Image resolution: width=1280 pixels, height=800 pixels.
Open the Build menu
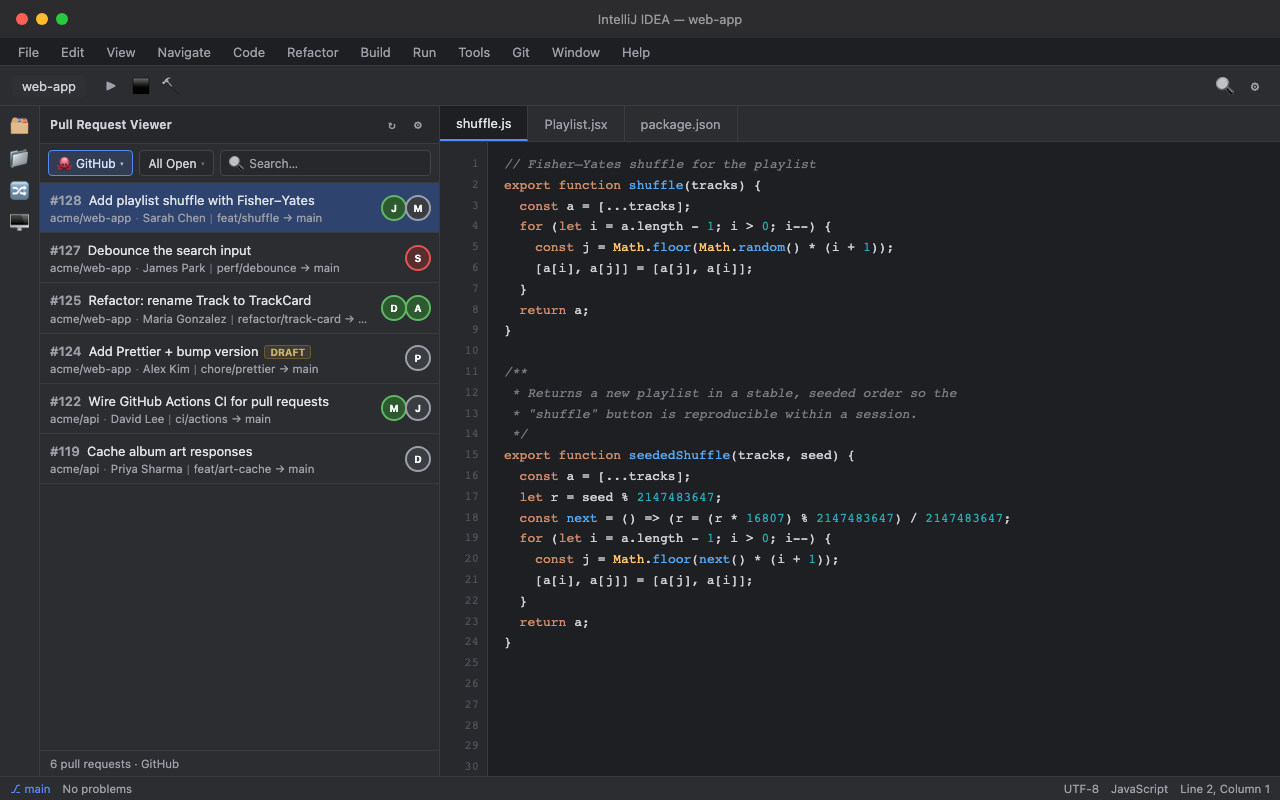[376, 52]
